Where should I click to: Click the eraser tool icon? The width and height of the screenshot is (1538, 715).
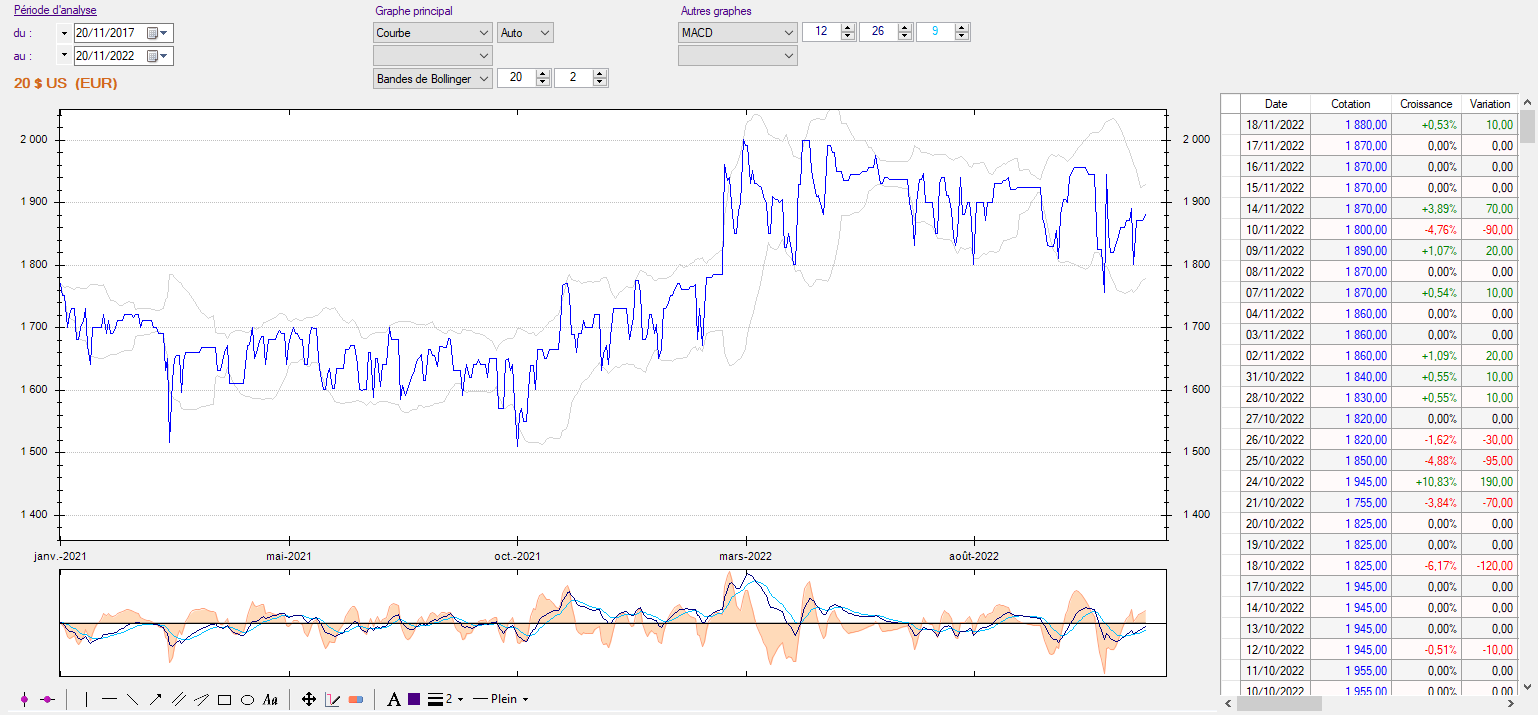pyautogui.click(x=356, y=699)
